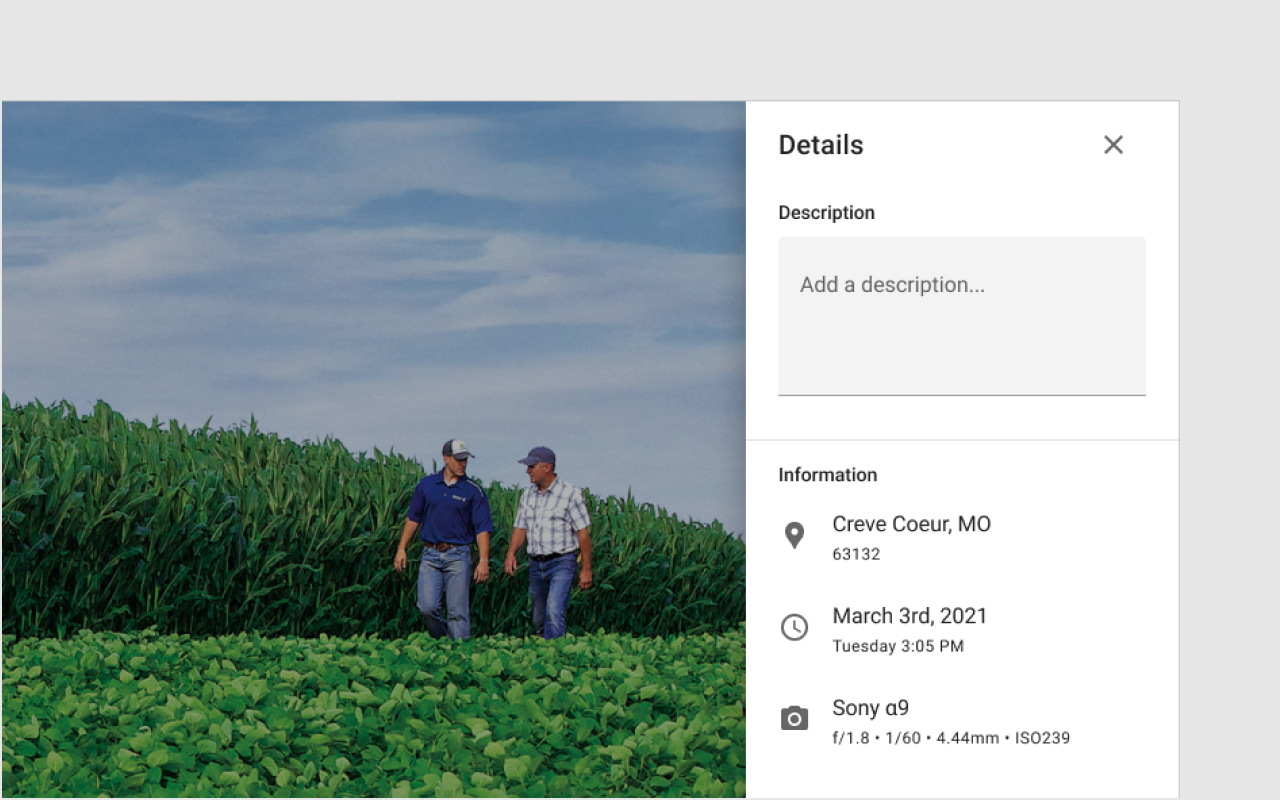This screenshot has height=800, width=1280.
Task: Click the f/1.8 exposure settings line
Action: click(950, 738)
